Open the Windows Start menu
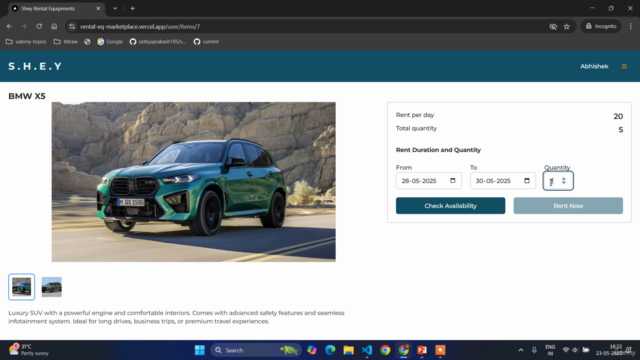 click(200, 350)
